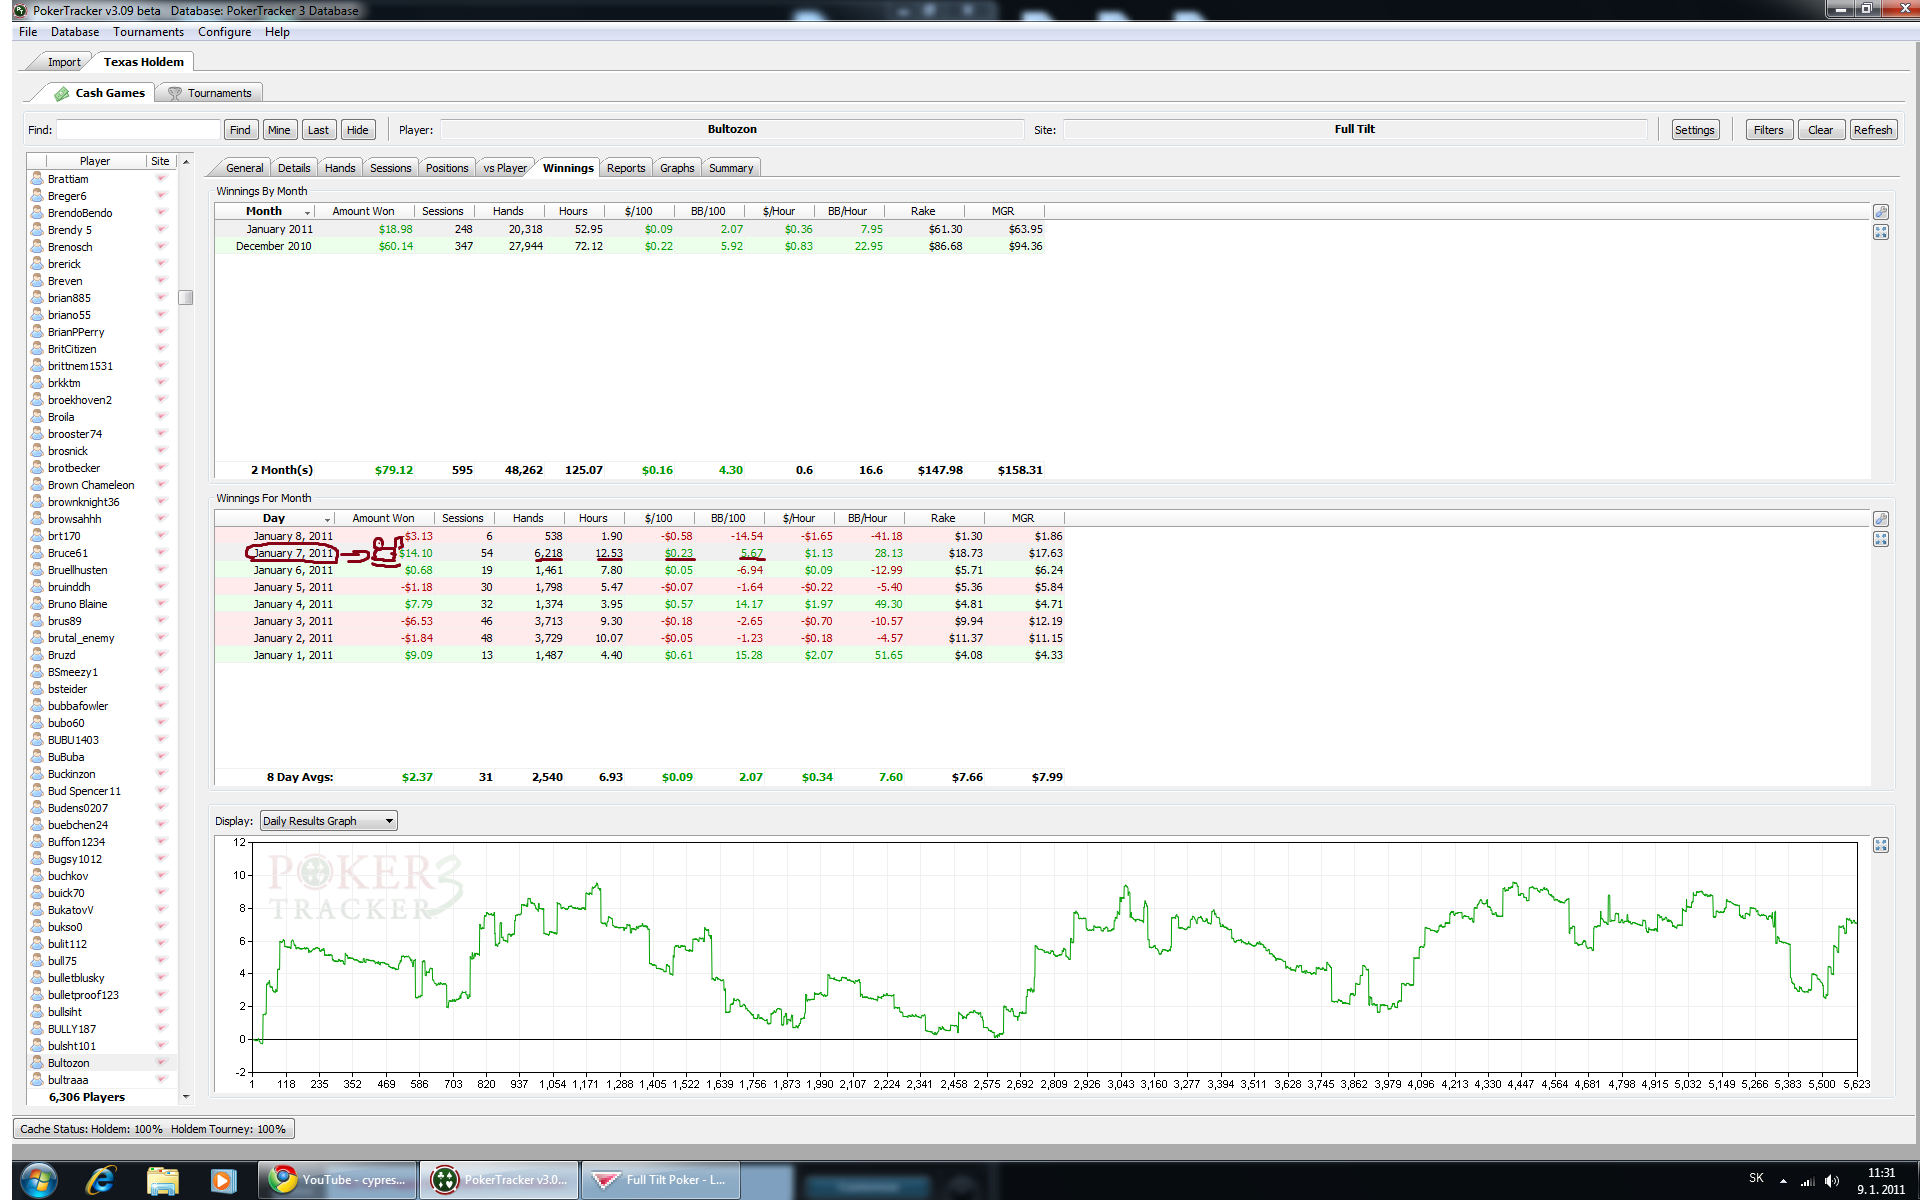
Task: Click the Mine button
Action: [279, 130]
